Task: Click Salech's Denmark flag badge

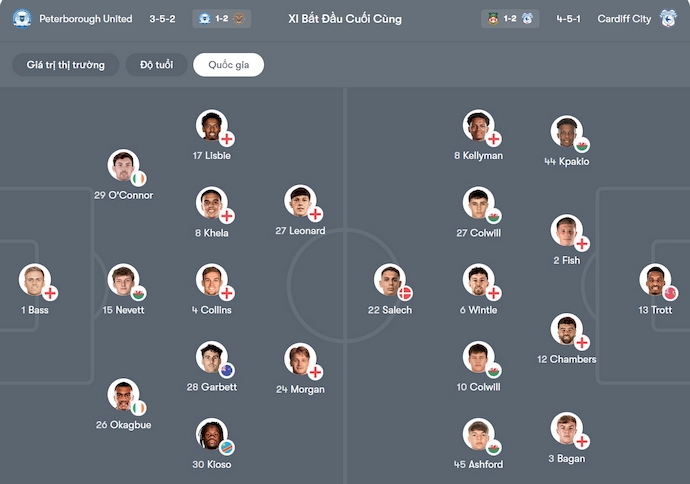Action: pyautogui.click(x=405, y=294)
